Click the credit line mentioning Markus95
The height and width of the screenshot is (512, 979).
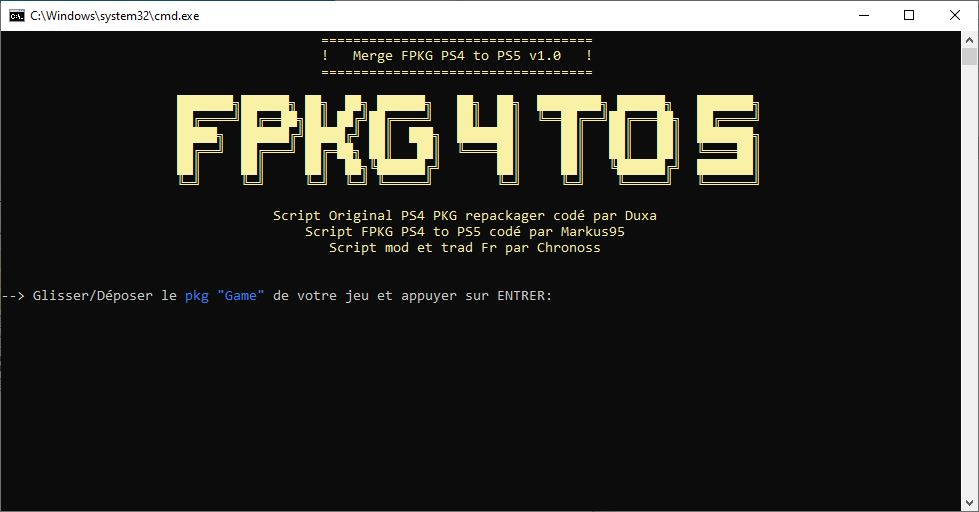coord(464,231)
